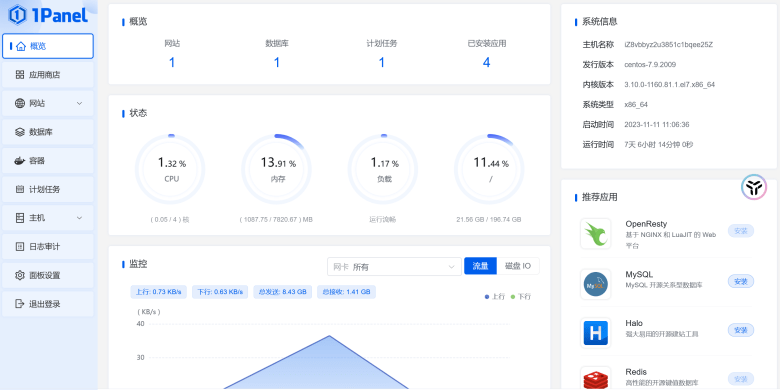Screen dimensions: 780x390
Task: Click the host server icon
Action: coord(20,218)
